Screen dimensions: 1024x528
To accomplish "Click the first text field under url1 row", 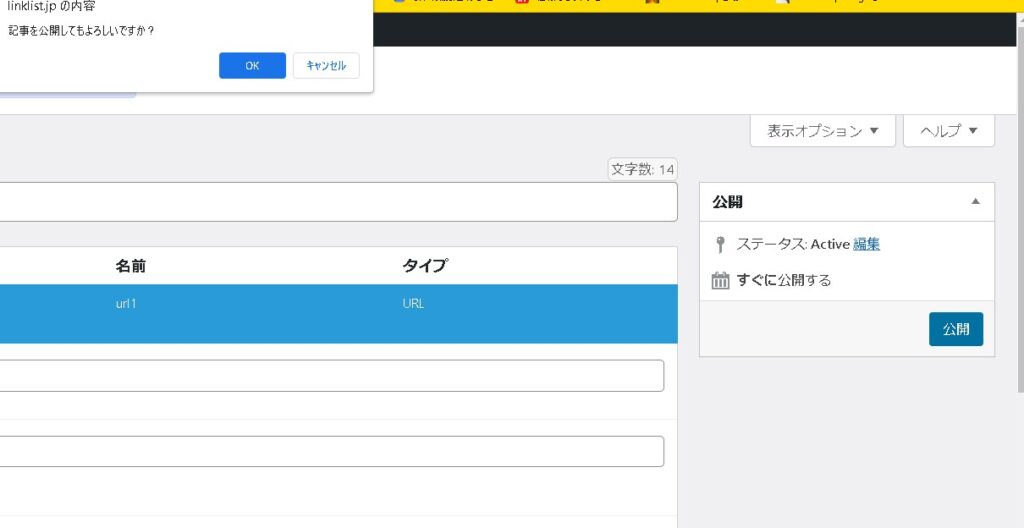I will coord(332,376).
